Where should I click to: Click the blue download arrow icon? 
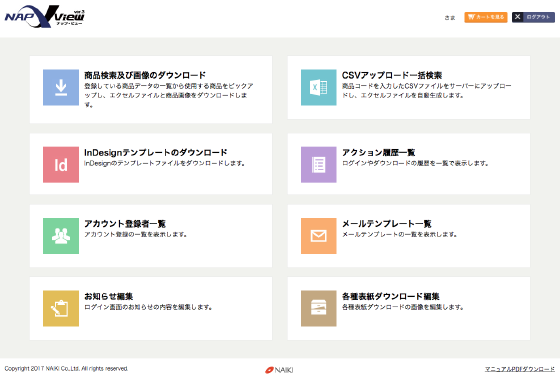pos(61,88)
